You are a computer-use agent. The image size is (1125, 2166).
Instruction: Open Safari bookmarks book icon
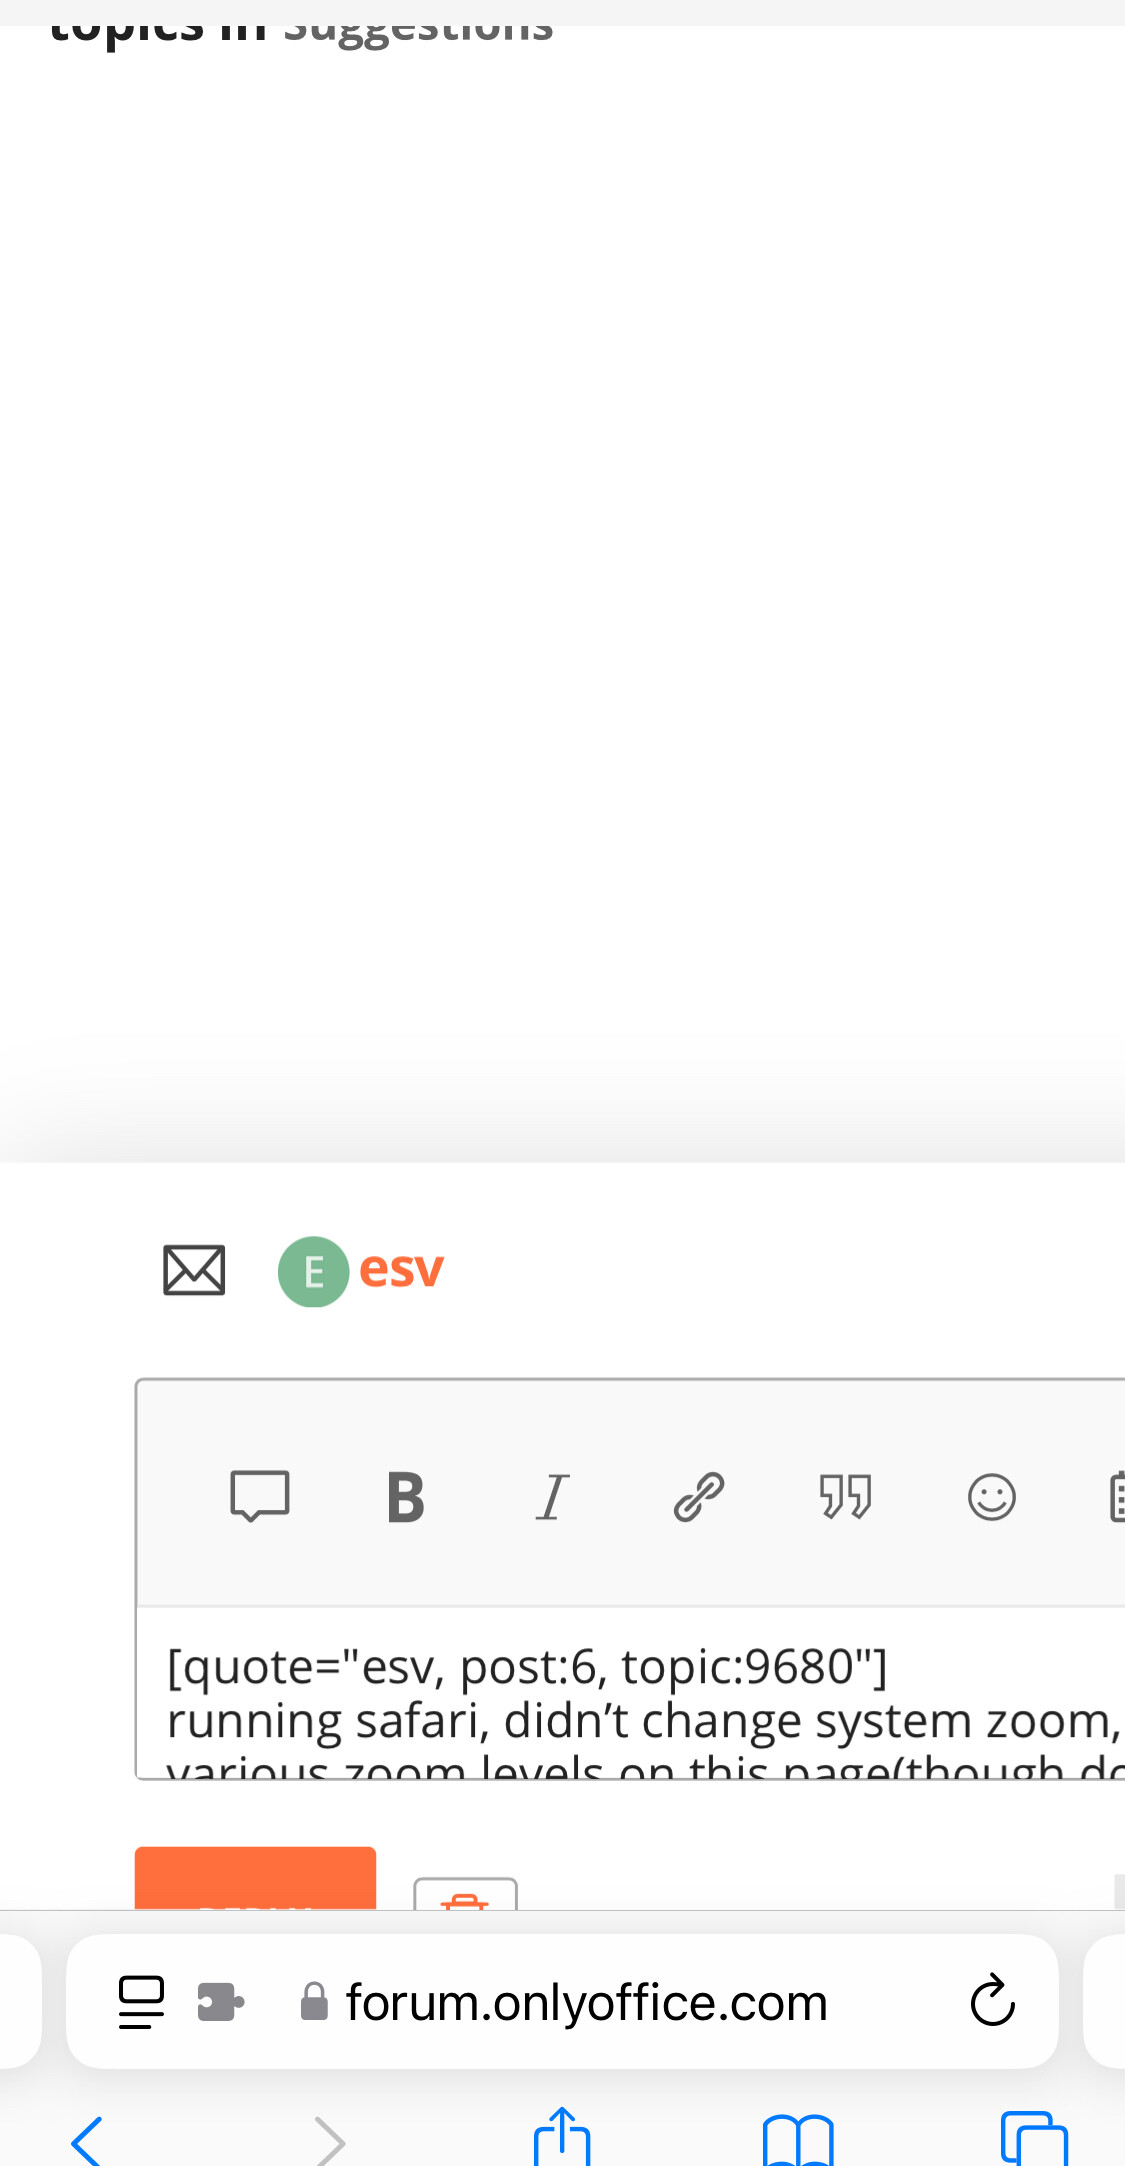[x=798, y=2140]
